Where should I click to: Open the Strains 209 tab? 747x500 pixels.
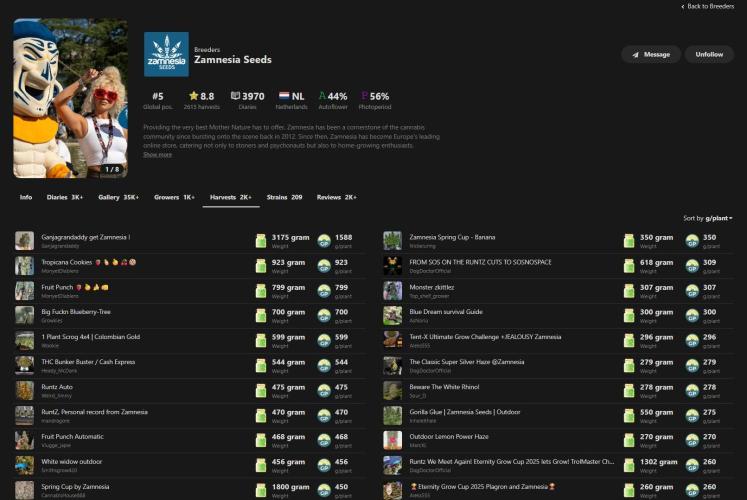(x=284, y=197)
